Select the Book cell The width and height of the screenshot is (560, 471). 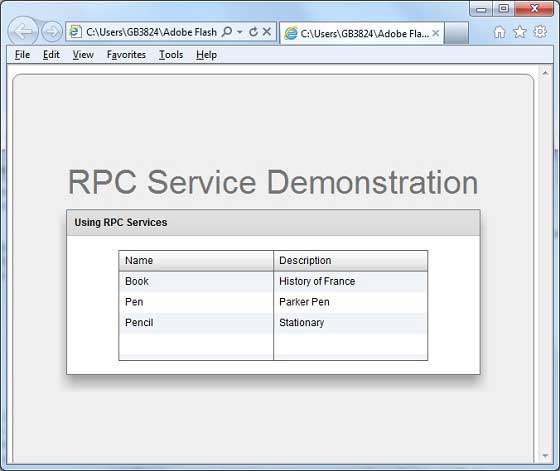tap(196, 281)
